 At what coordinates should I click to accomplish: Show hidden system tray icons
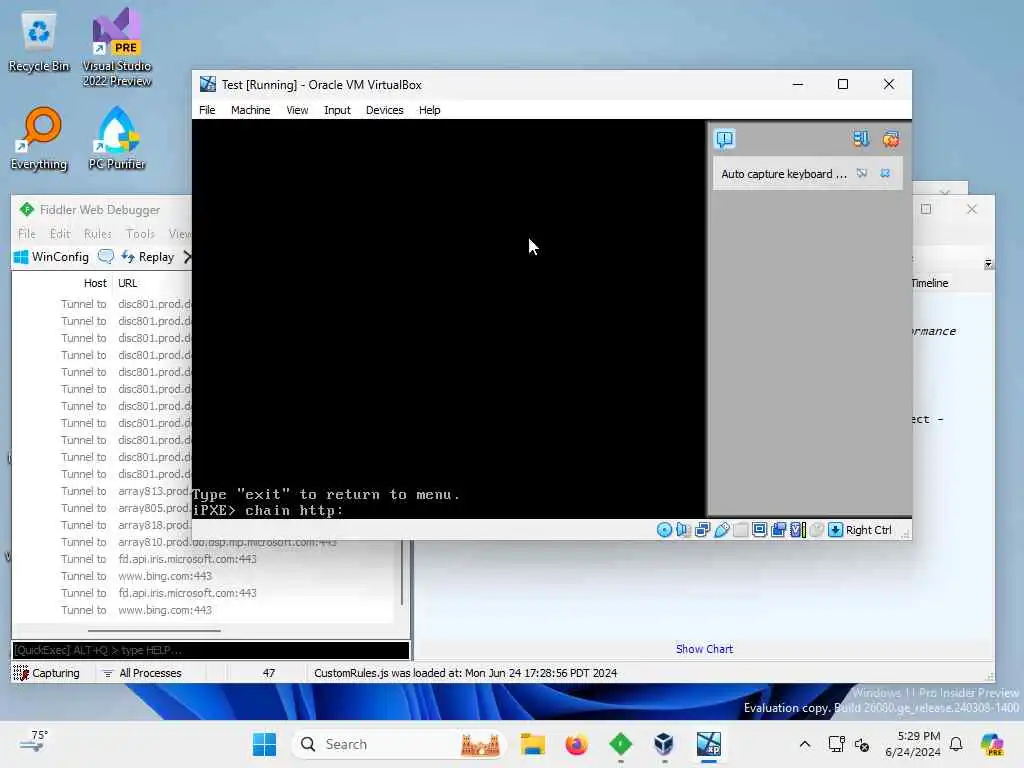(x=805, y=744)
